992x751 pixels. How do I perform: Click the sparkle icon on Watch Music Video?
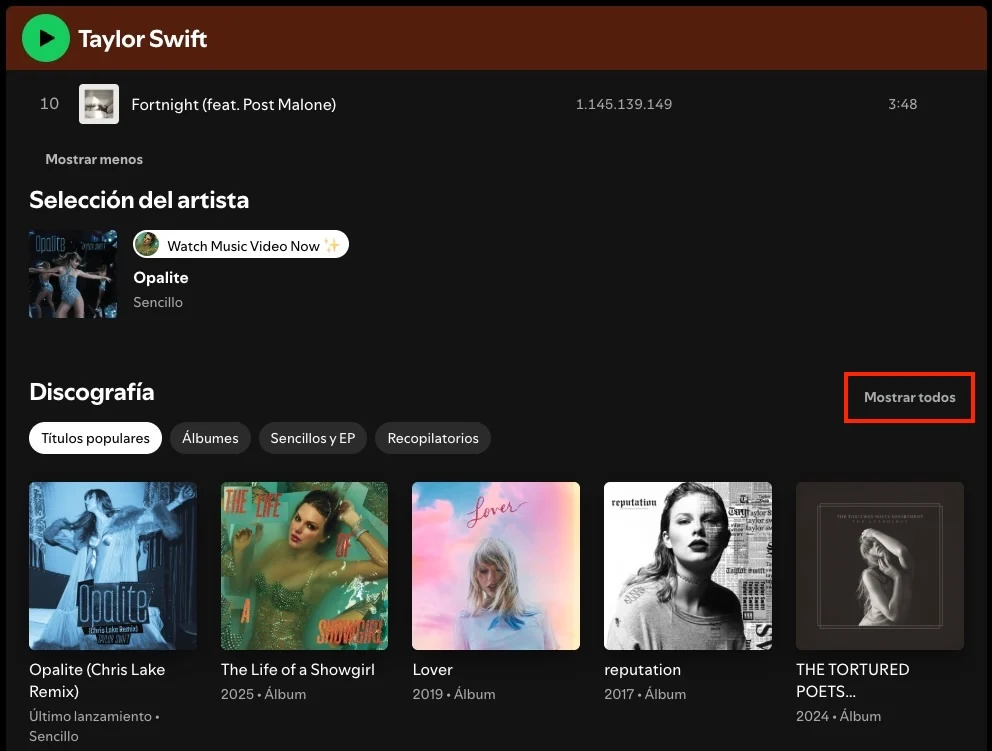(x=334, y=244)
